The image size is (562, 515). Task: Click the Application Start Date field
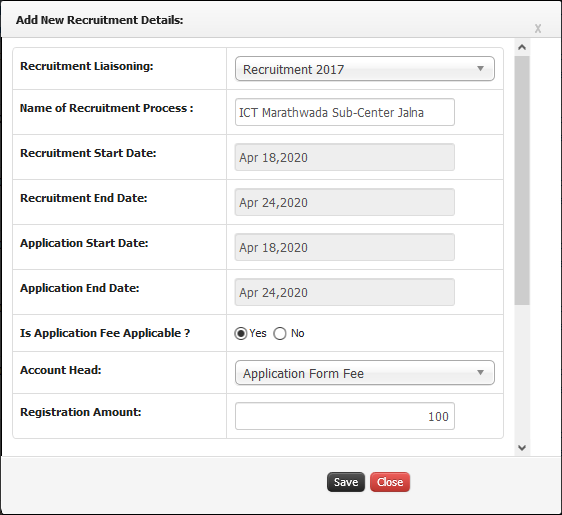click(x=345, y=247)
